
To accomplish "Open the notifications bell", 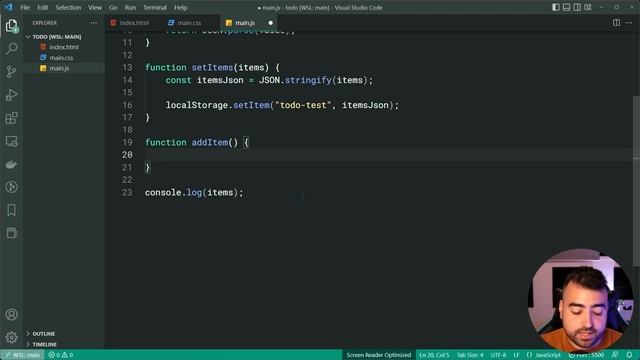I will tap(629, 355).
